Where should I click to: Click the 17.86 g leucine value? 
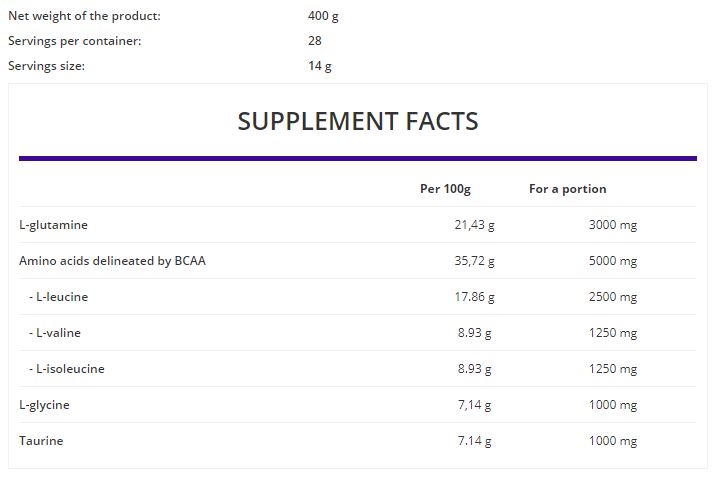coord(474,297)
